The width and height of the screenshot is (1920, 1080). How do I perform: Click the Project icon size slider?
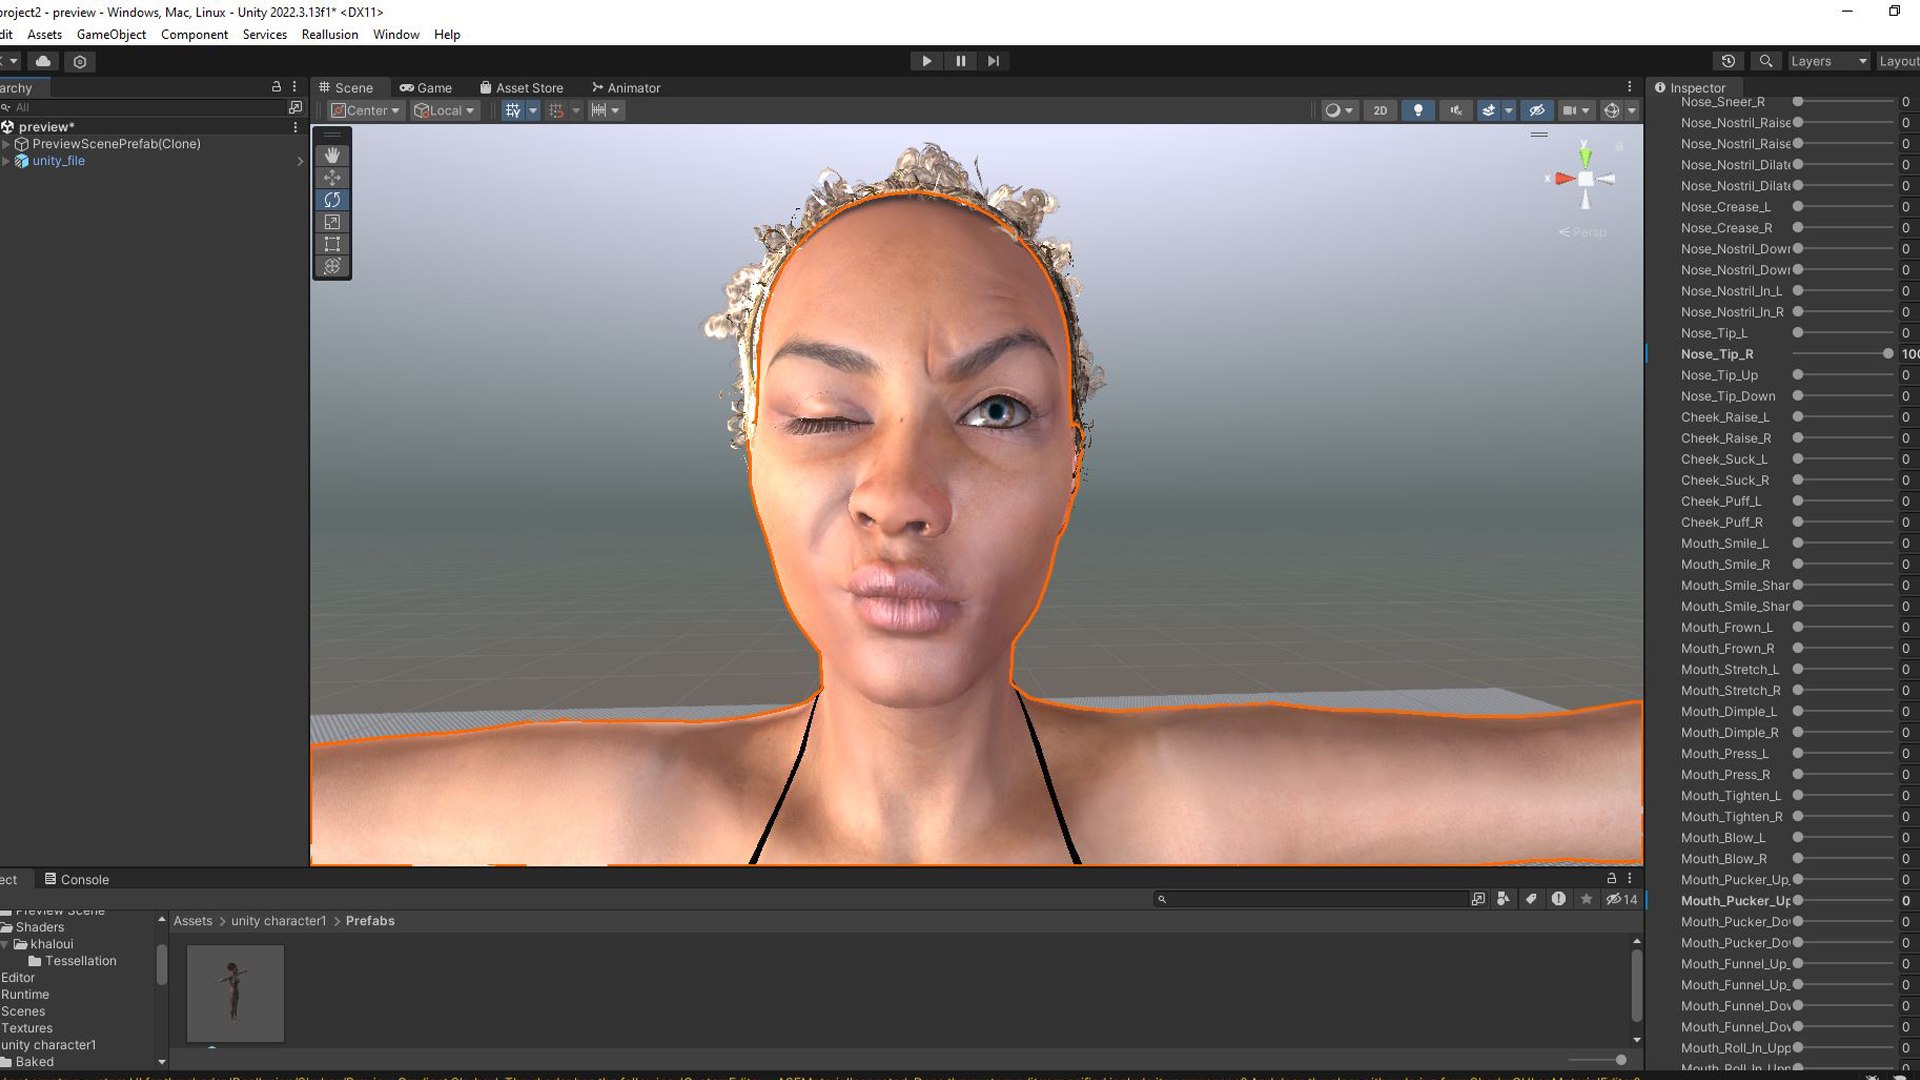(1595, 1060)
